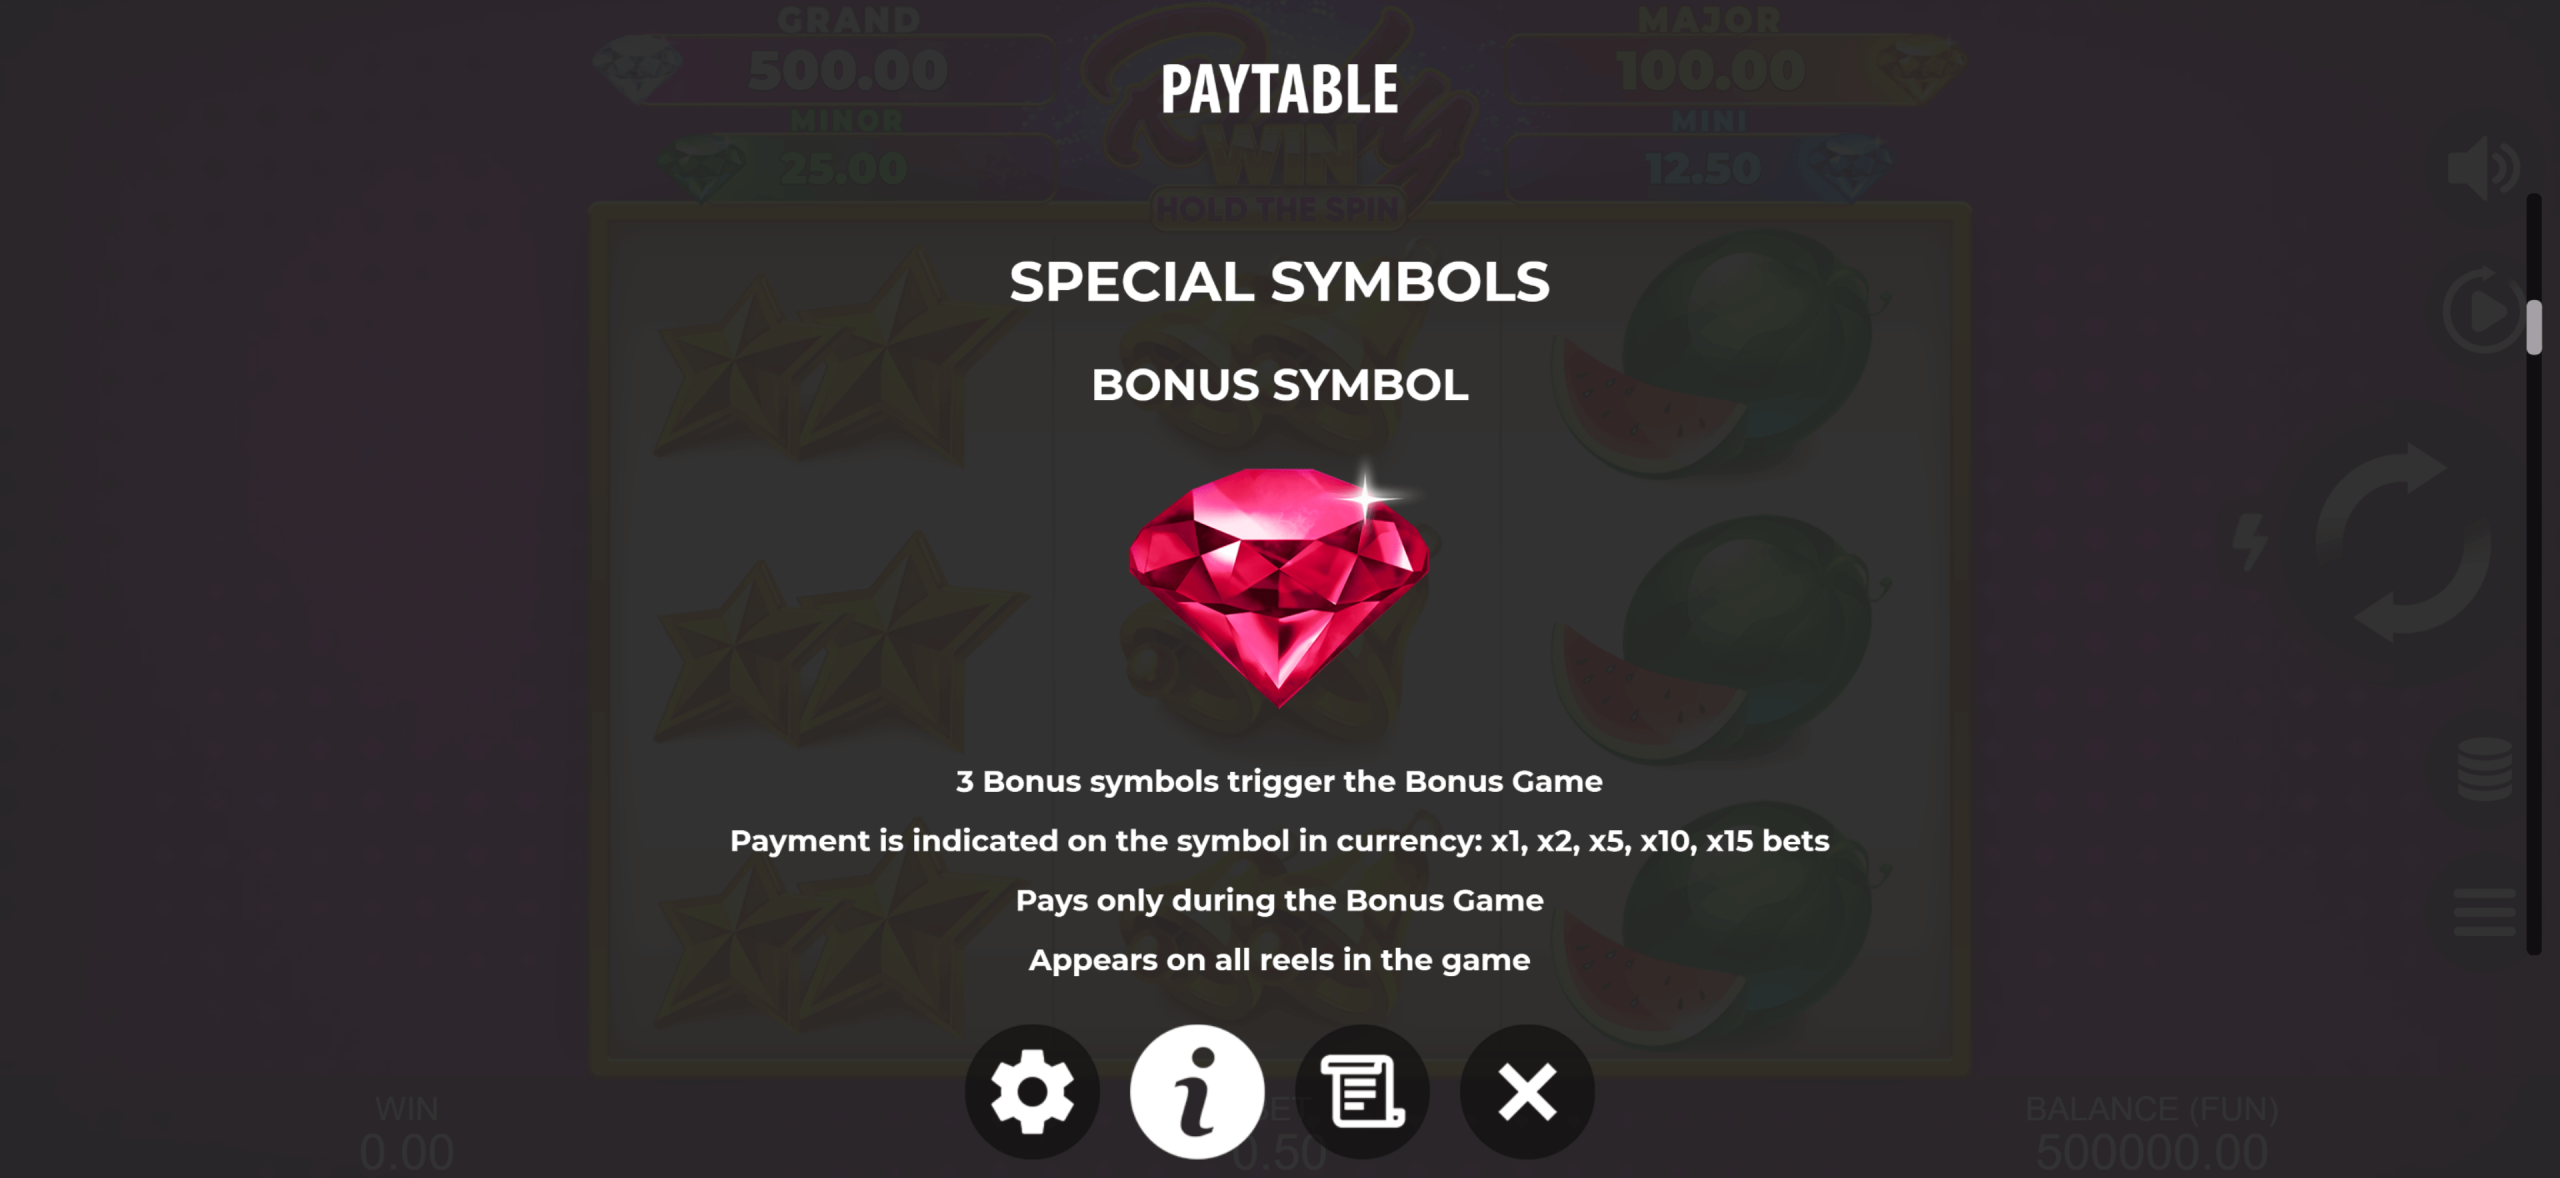The height and width of the screenshot is (1178, 2560).
Task: Click the PAYTABLE title heading
Action: pos(1279,90)
